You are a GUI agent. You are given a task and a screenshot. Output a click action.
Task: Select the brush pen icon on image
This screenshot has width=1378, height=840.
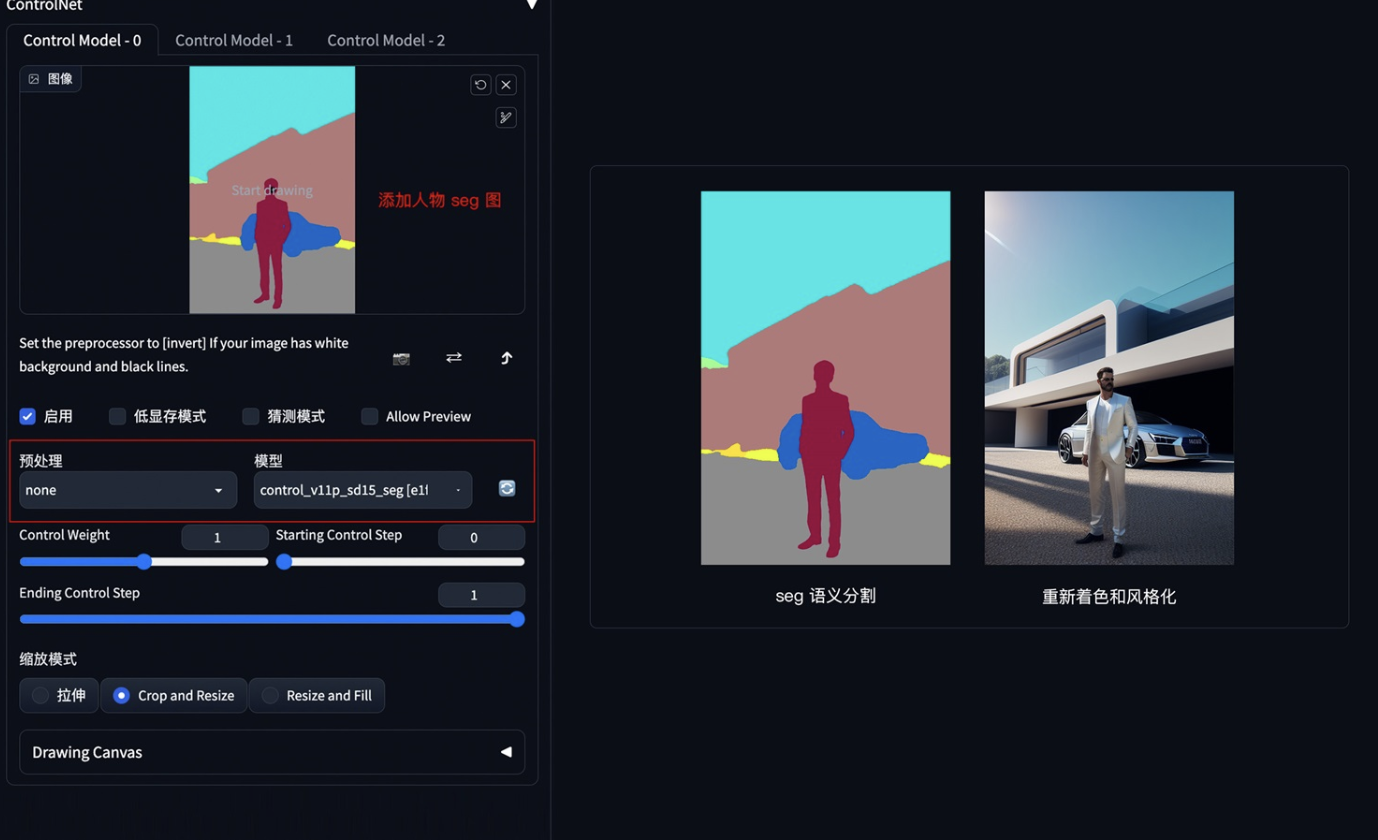[506, 118]
